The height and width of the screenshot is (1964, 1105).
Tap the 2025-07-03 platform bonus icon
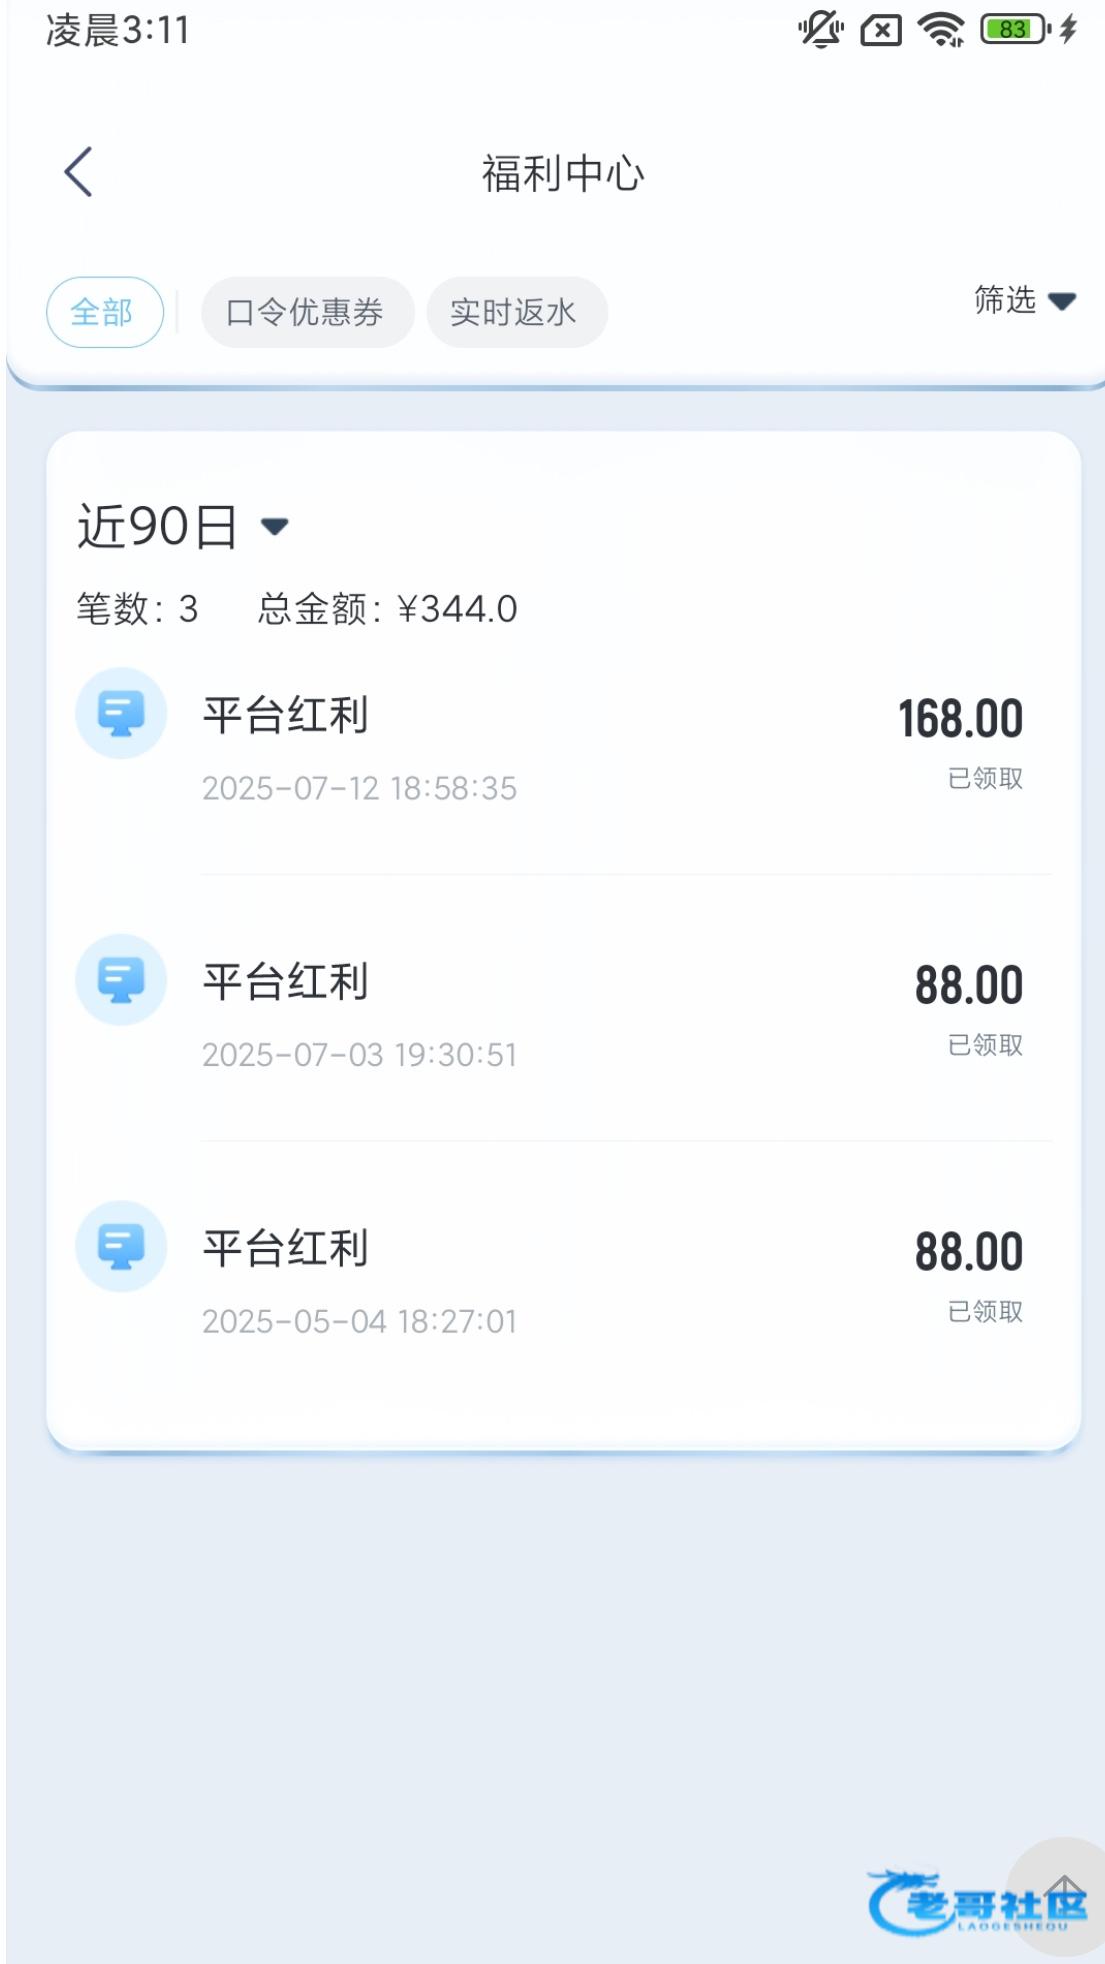point(121,980)
